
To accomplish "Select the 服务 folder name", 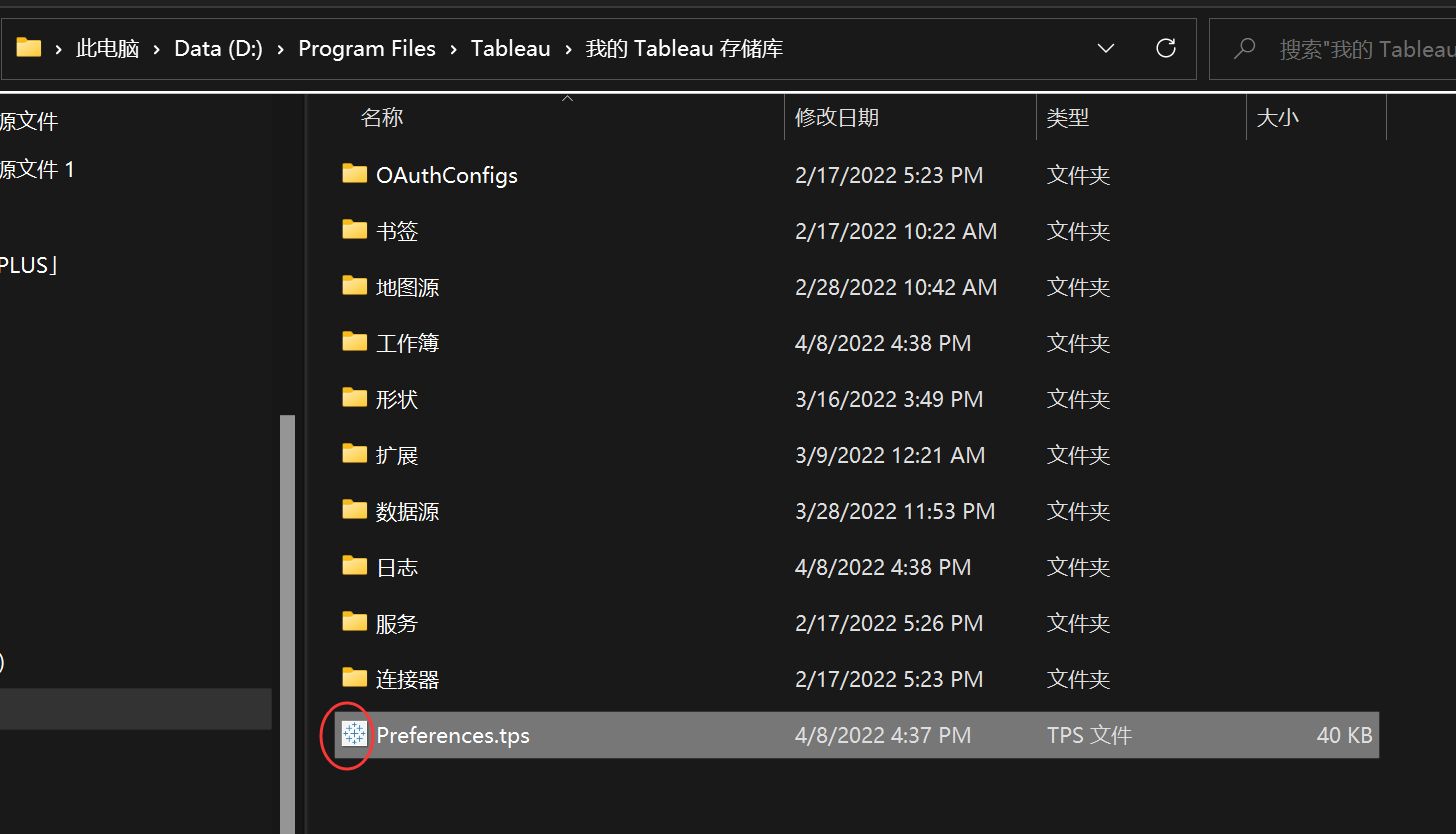I will [x=397, y=623].
